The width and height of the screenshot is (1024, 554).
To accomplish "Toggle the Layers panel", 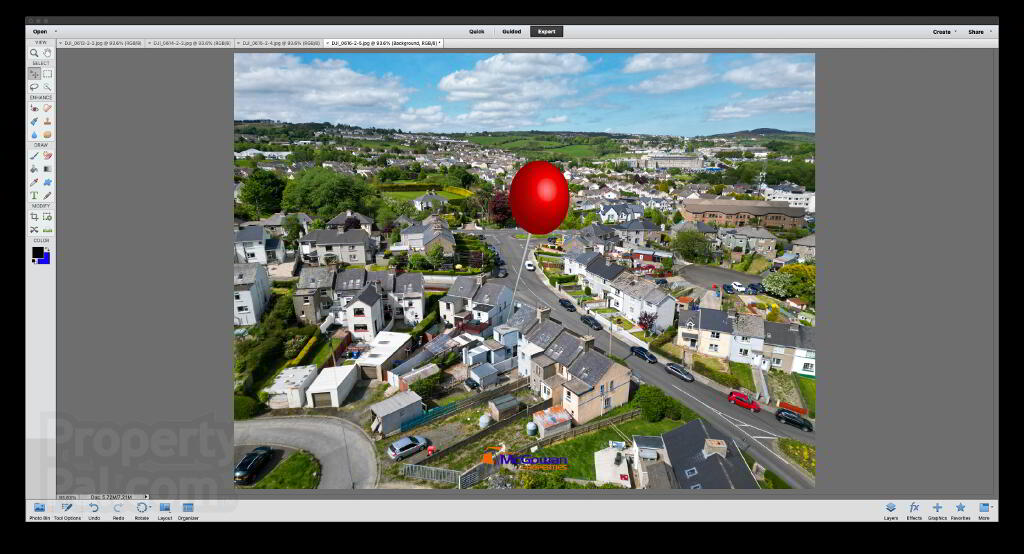I will pos(891,511).
